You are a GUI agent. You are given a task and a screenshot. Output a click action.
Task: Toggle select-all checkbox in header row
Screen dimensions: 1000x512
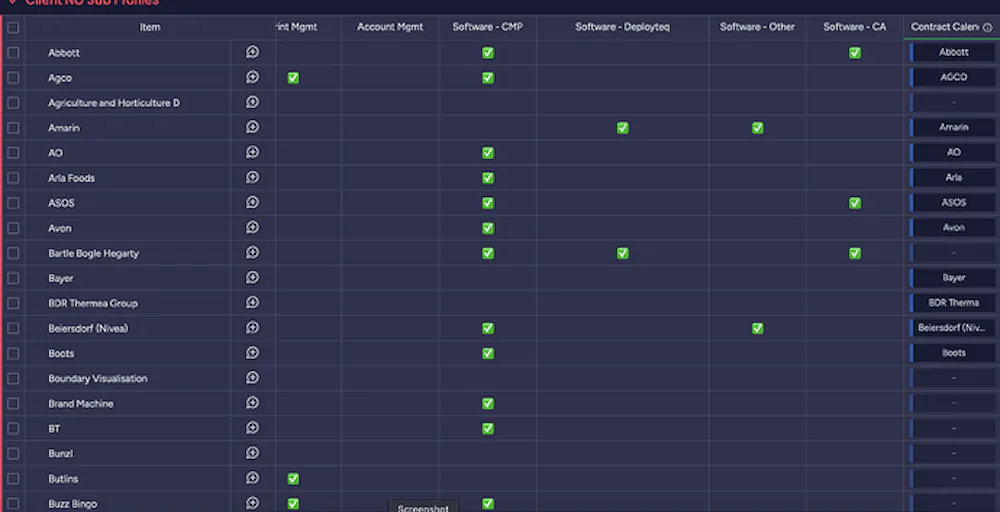13,27
